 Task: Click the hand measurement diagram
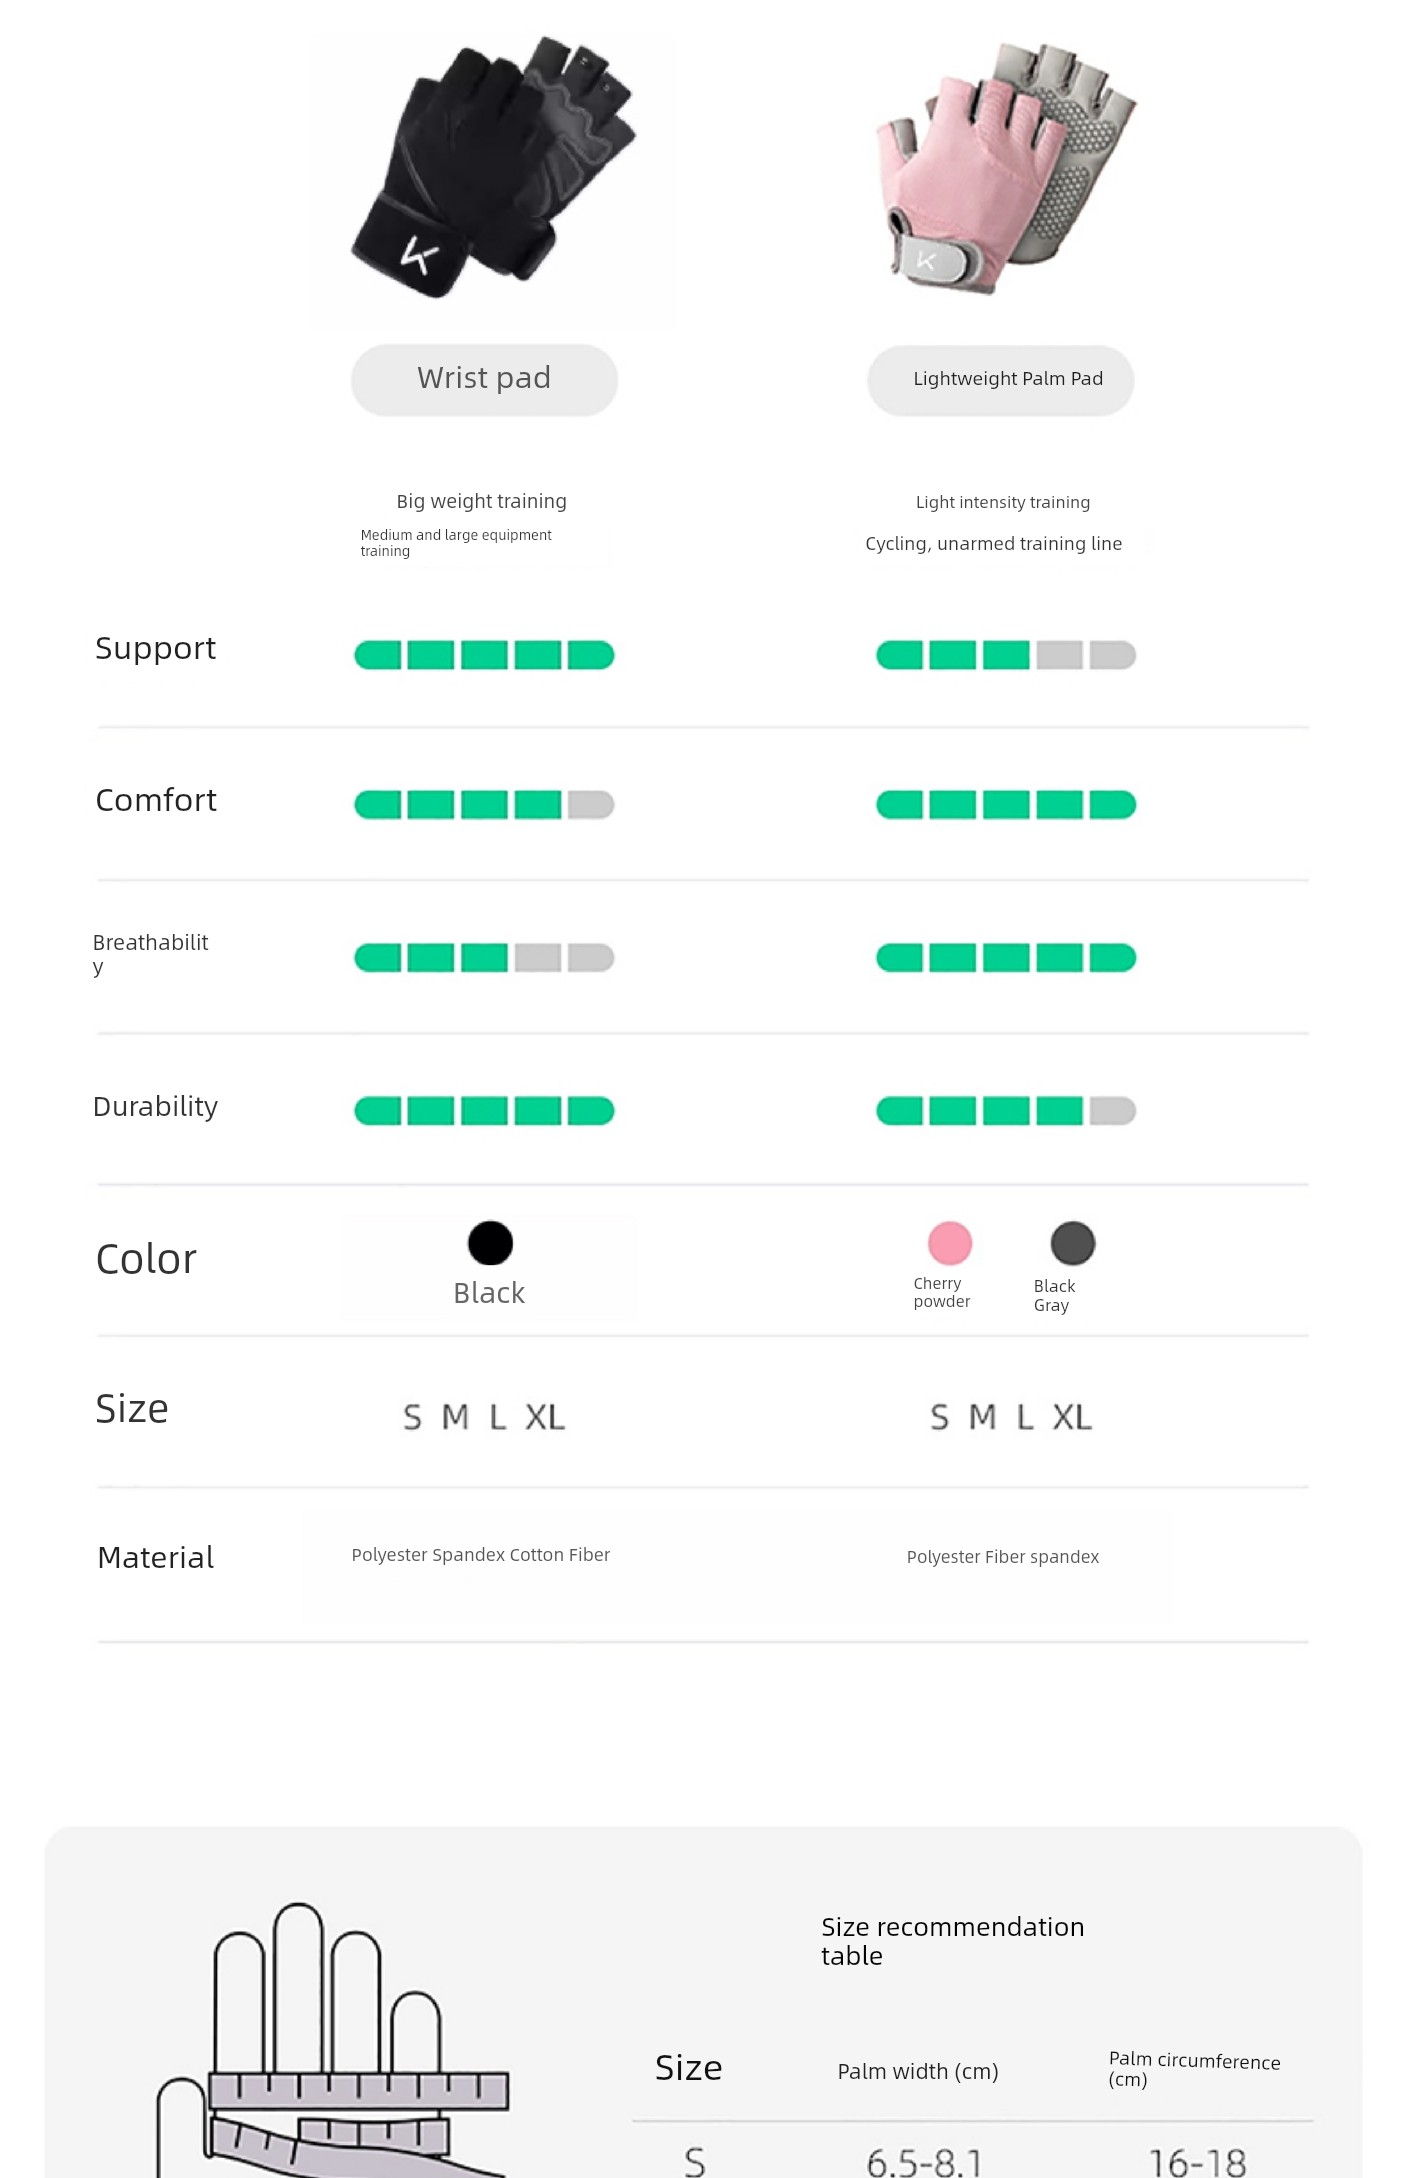[x=333, y=2040]
